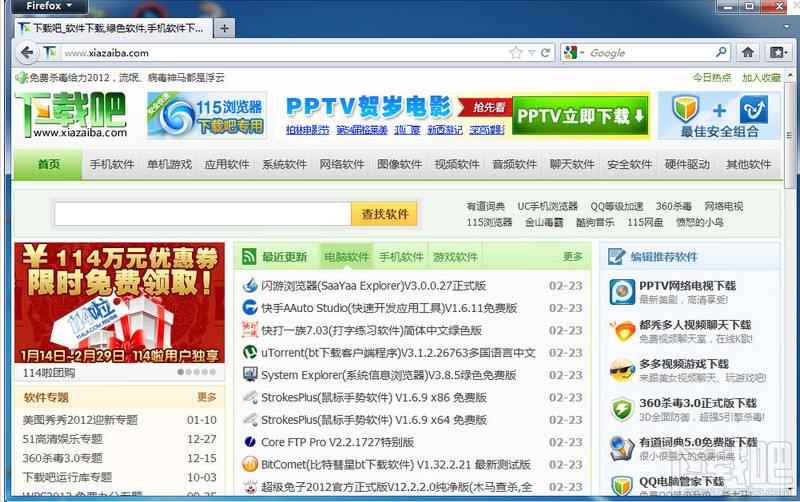Screen dimensions: 800x502
Task: Go back with the back arrow
Action: click(x=27, y=53)
